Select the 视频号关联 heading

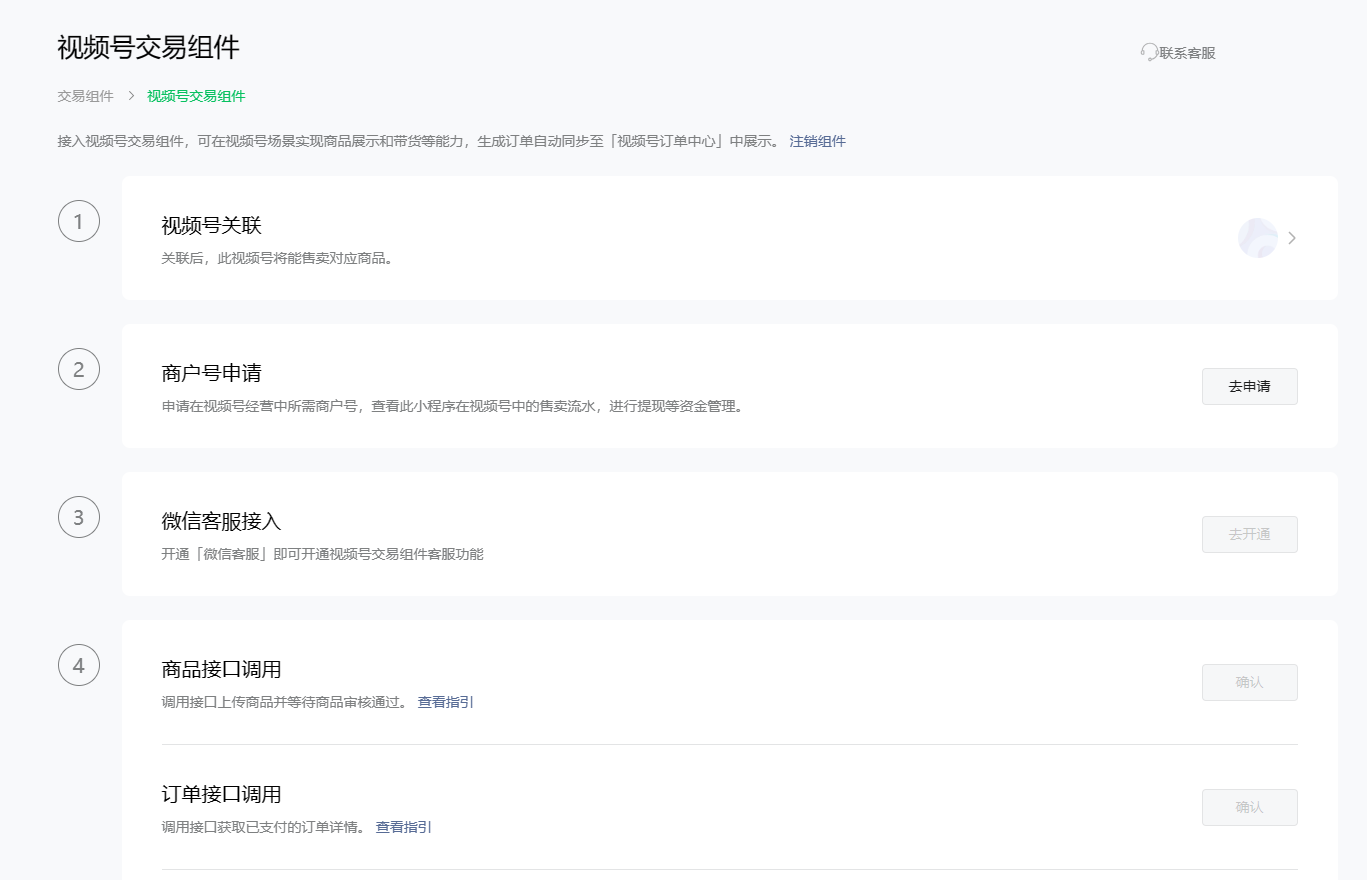point(211,226)
